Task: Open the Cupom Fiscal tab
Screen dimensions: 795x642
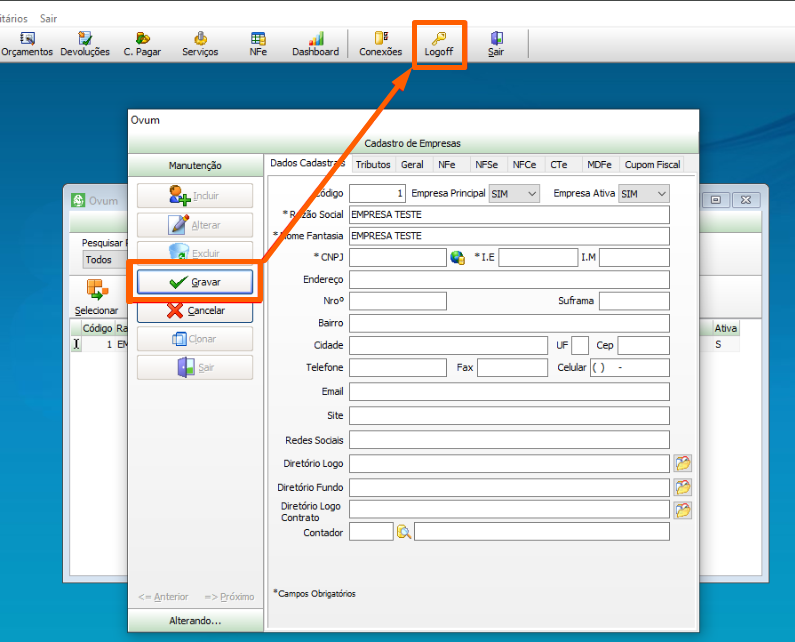Action: point(652,165)
